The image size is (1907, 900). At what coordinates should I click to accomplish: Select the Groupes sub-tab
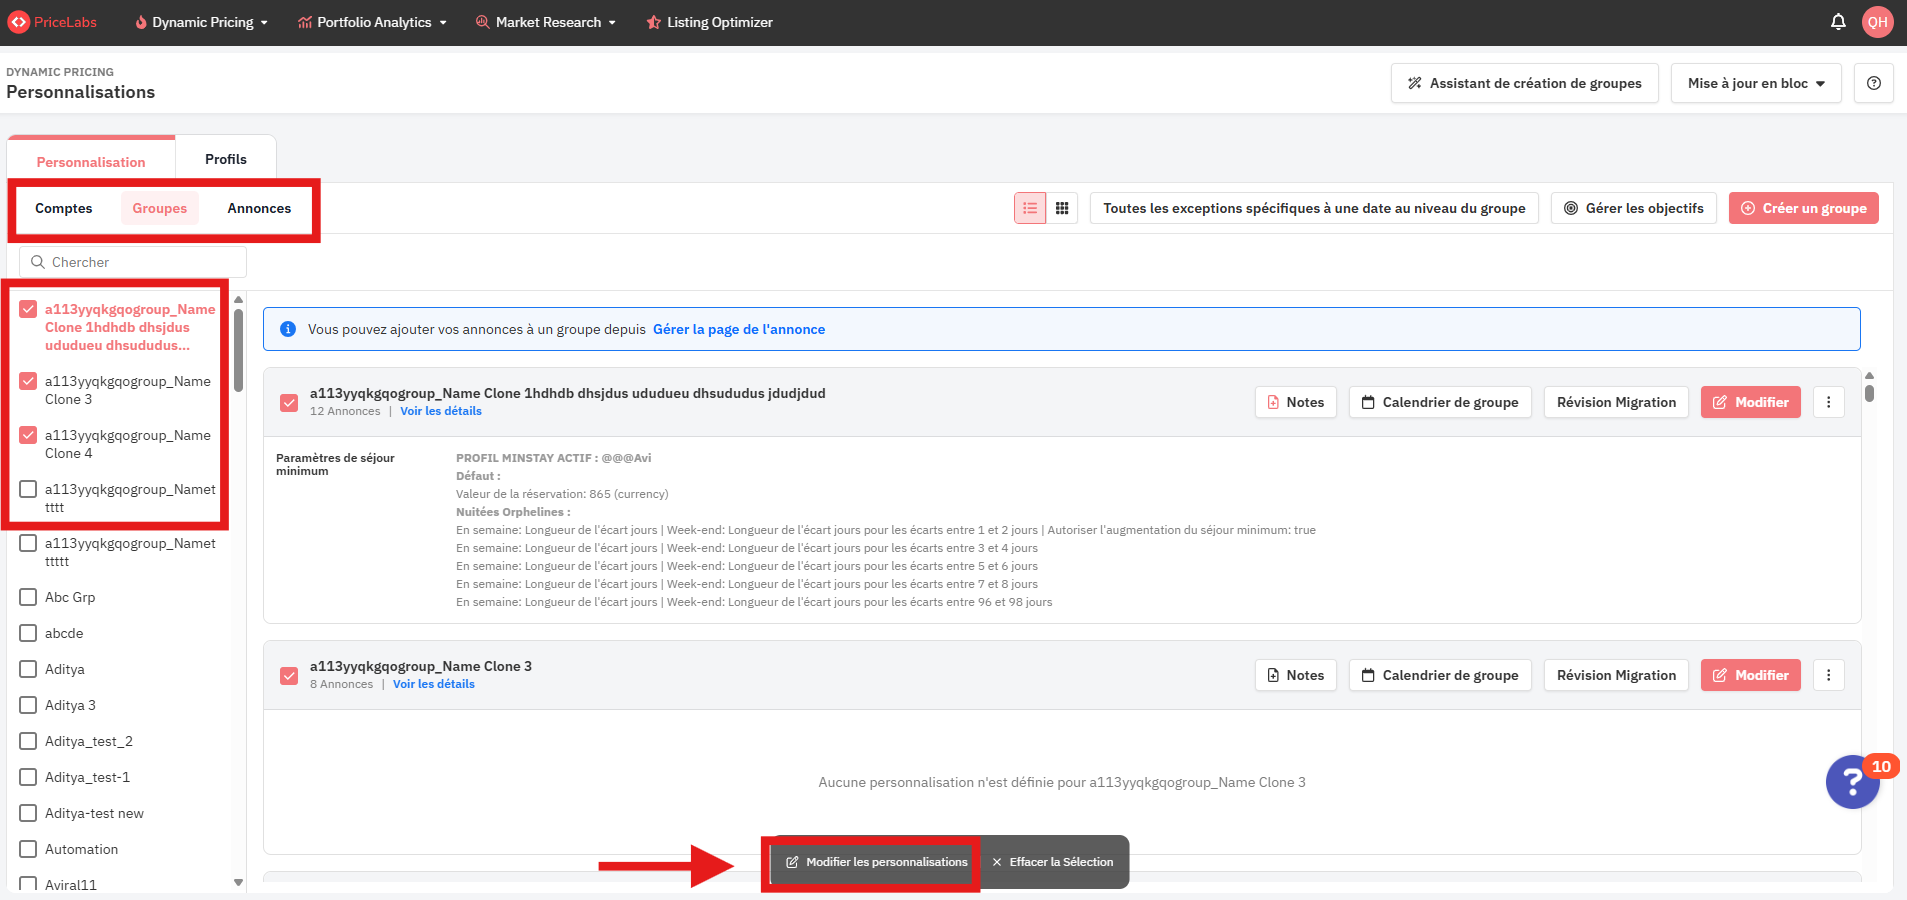160,208
